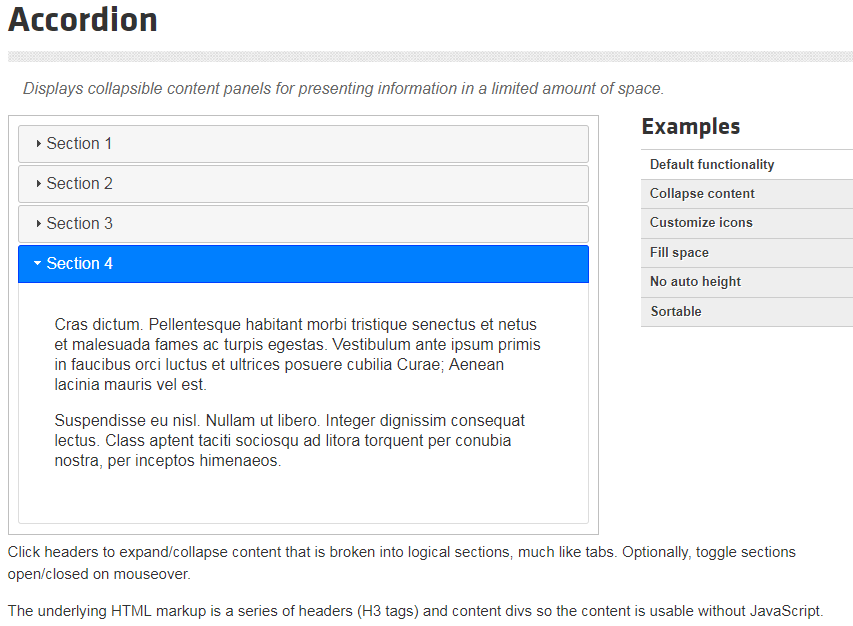The height and width of the screenshot is (626, 853).
Task: Click the Accordion page title
Action: point(83,20)
